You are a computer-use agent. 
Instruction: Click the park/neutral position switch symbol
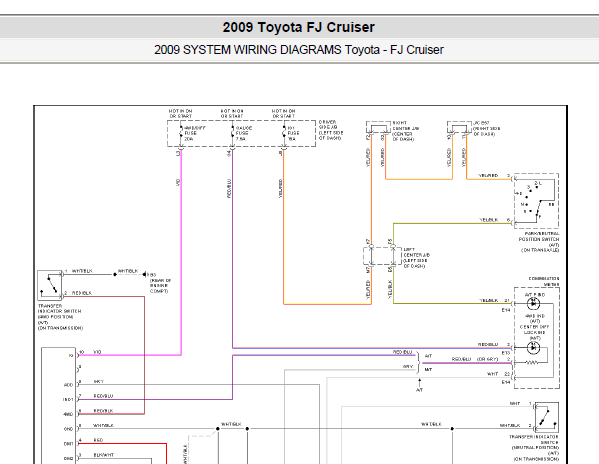pos(537,201)
